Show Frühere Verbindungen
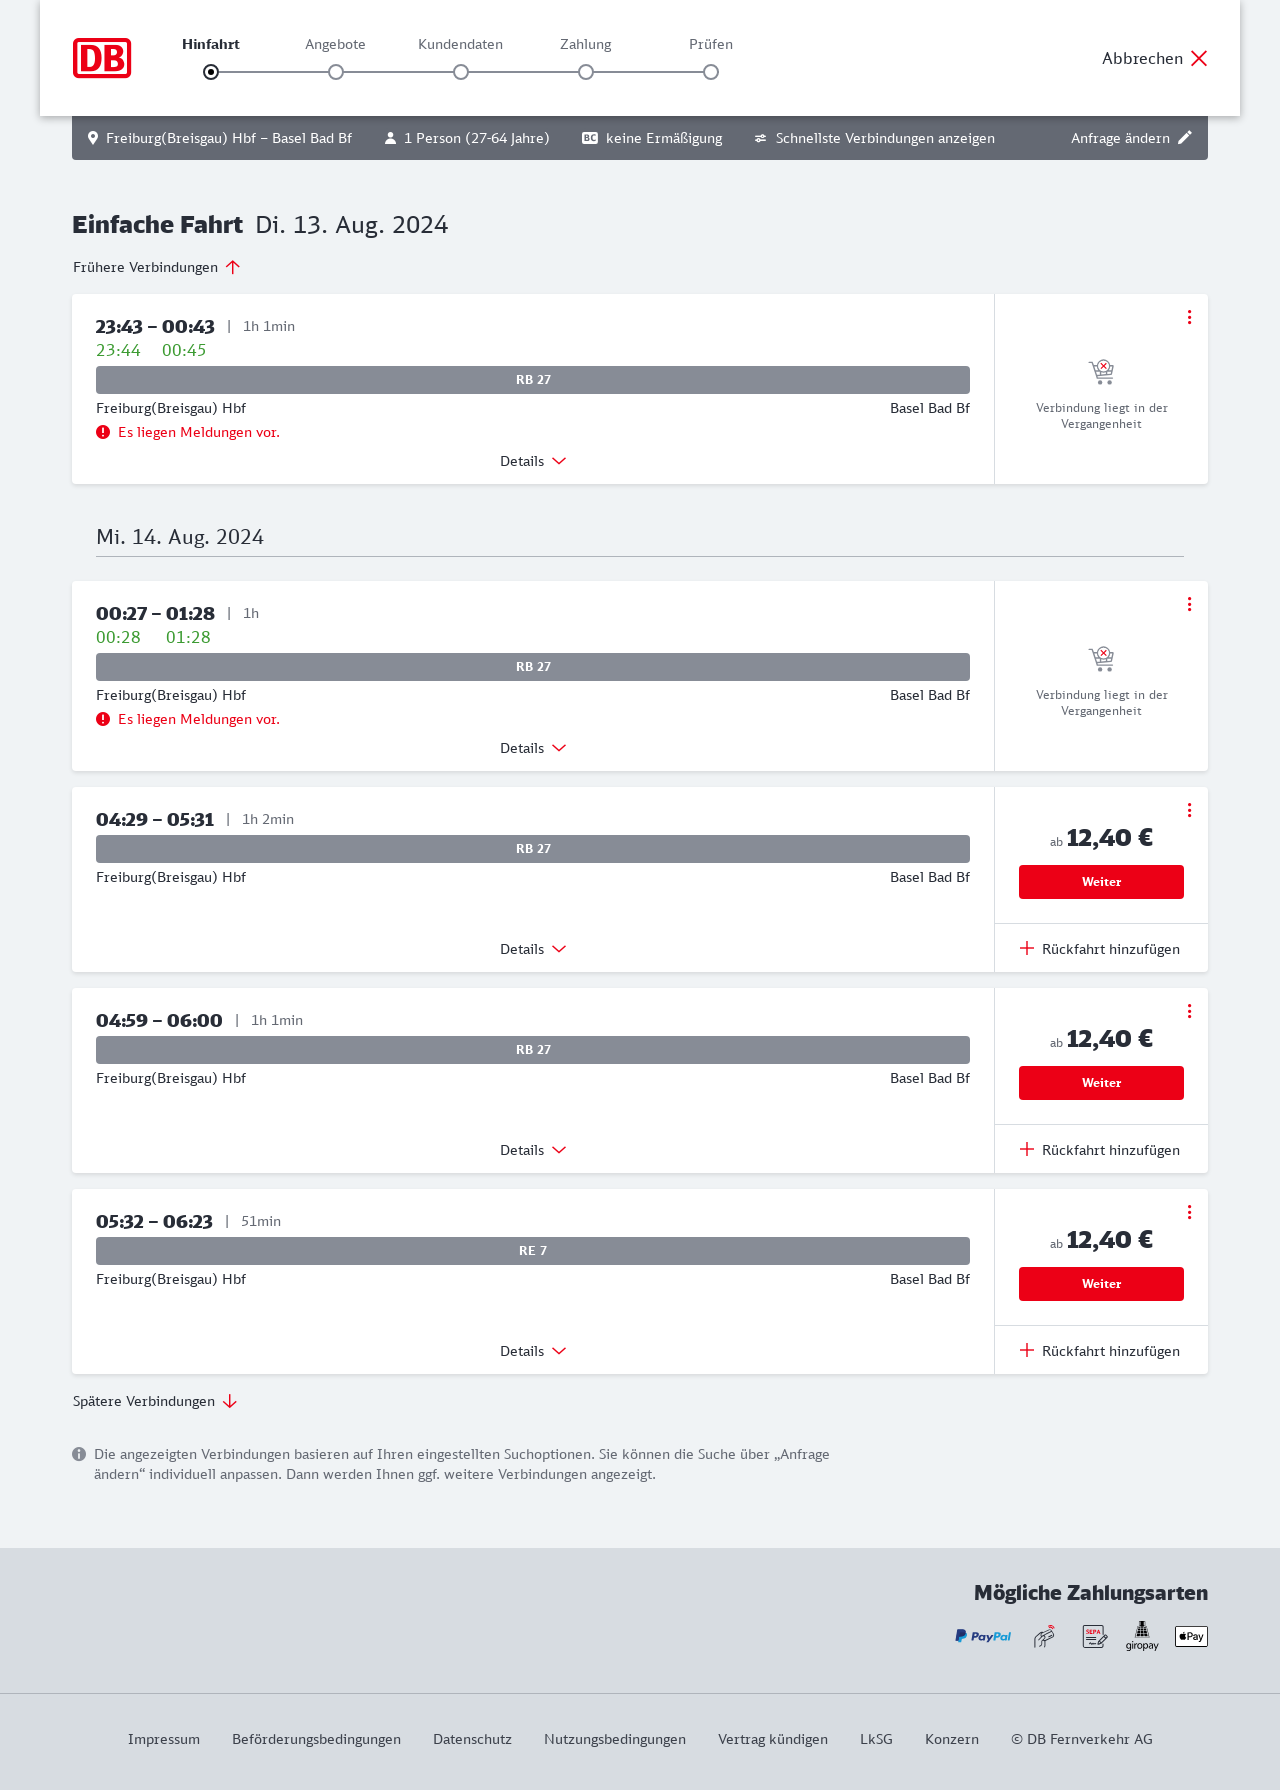This screenshot has height=1790, width=1280. [x=157, y=267]
